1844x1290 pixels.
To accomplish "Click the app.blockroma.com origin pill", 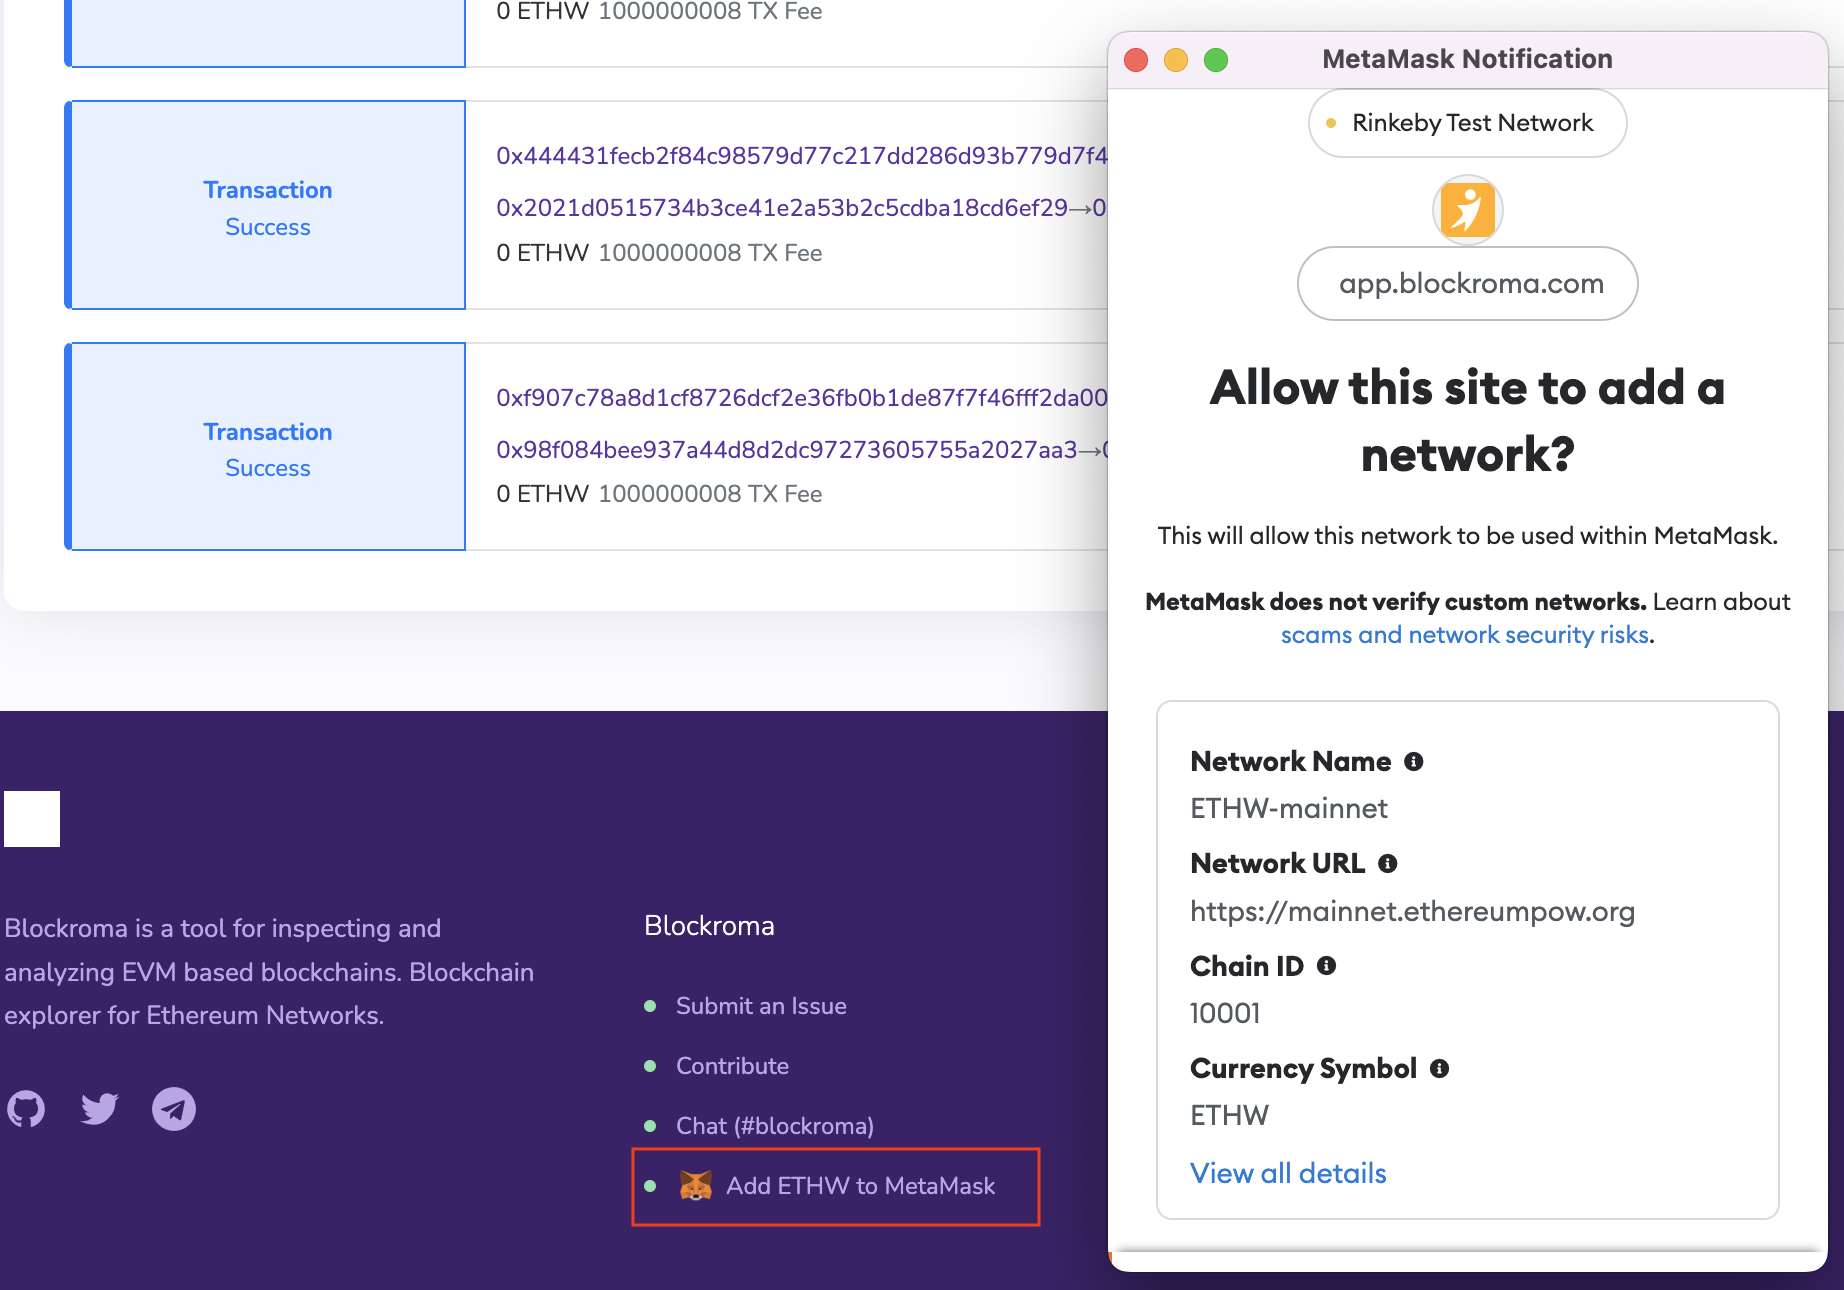I will [1467, 284].
